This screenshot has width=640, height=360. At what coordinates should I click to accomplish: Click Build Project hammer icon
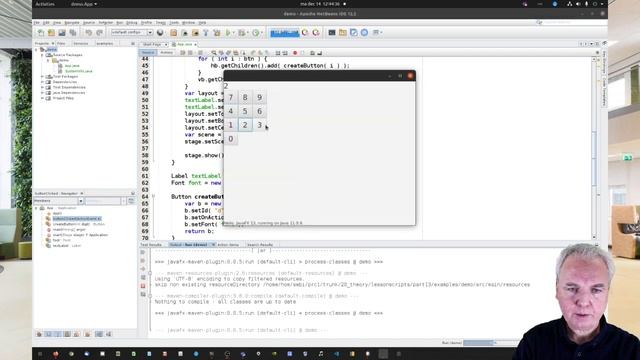[x=206, y=33]
